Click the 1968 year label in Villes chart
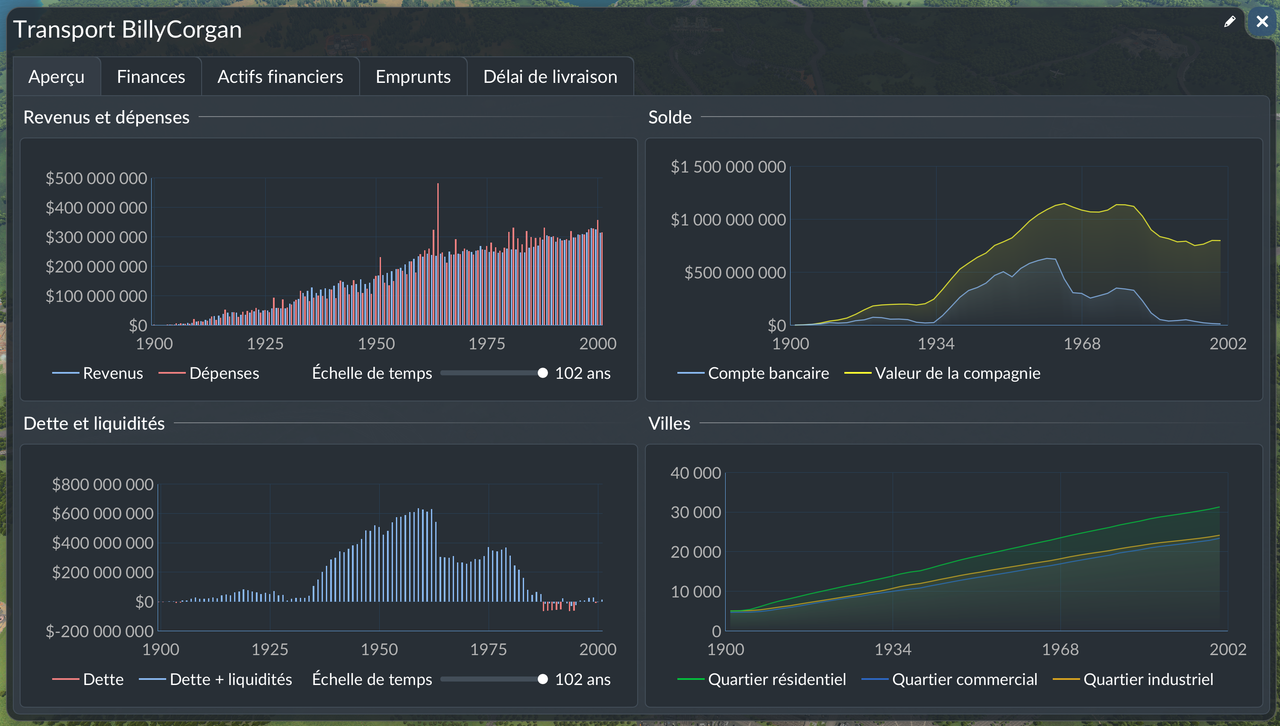 [1061, 649]
